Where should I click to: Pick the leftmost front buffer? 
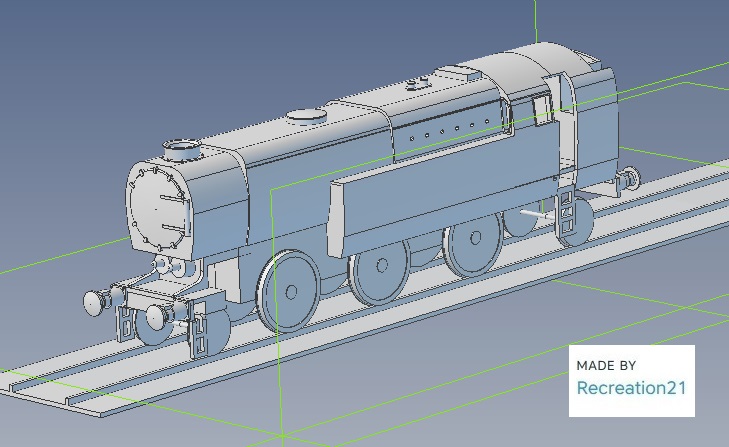96,301
